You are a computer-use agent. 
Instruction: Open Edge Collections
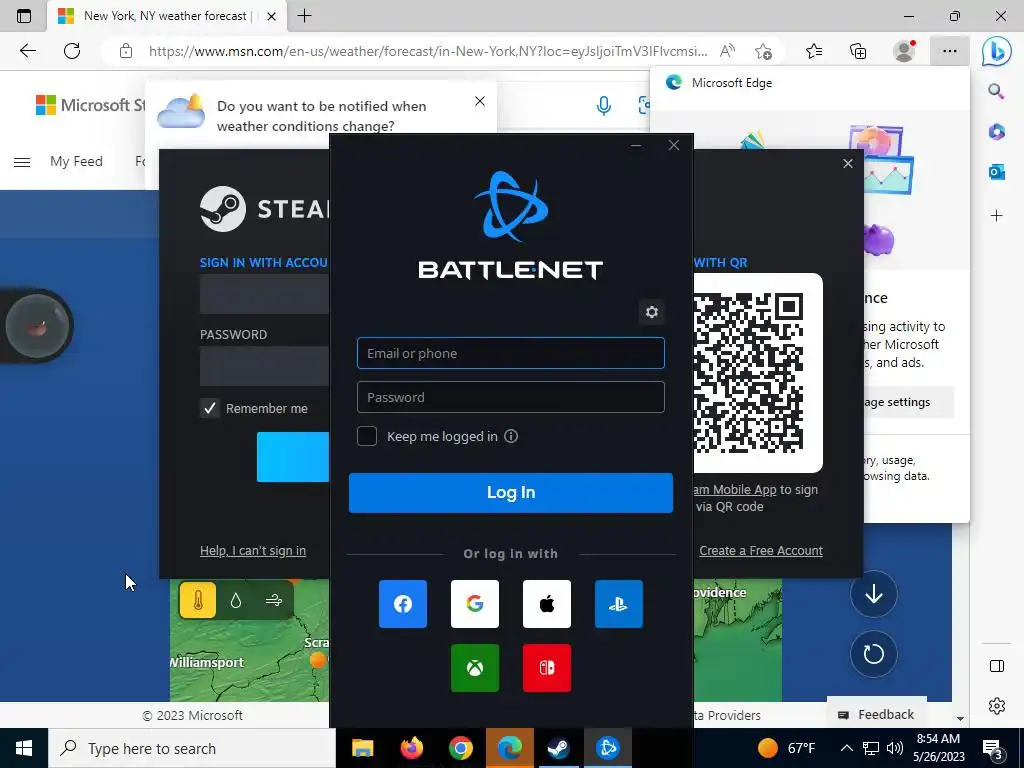point(858,51)
